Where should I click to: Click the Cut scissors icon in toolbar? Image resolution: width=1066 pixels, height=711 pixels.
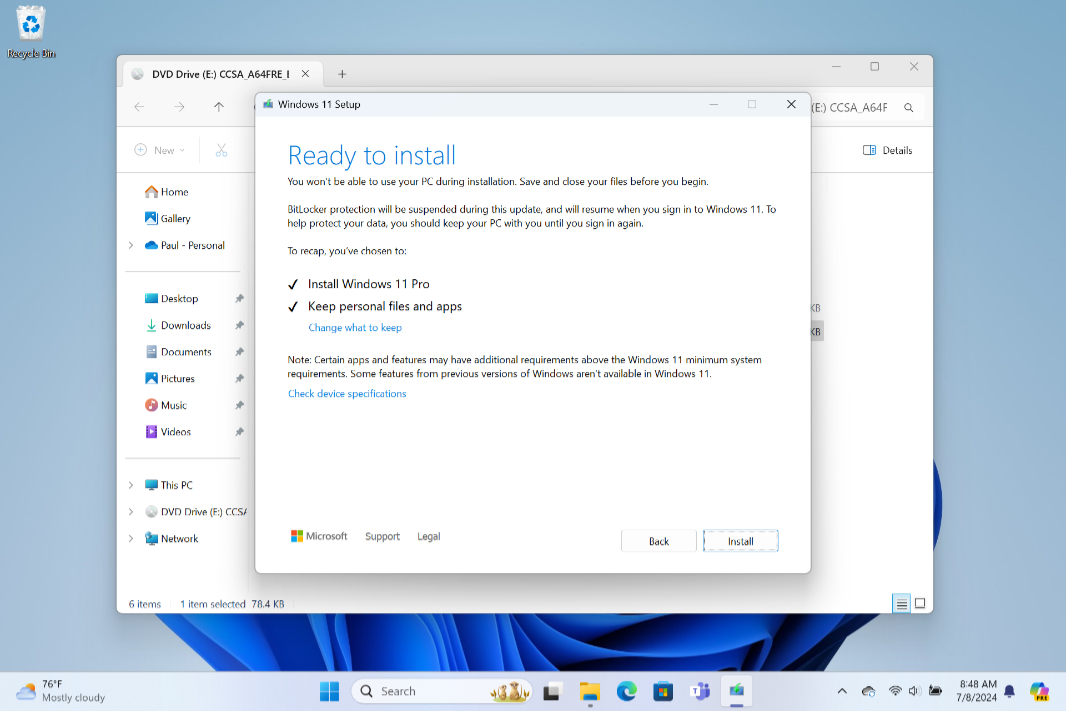click(221, 150)
